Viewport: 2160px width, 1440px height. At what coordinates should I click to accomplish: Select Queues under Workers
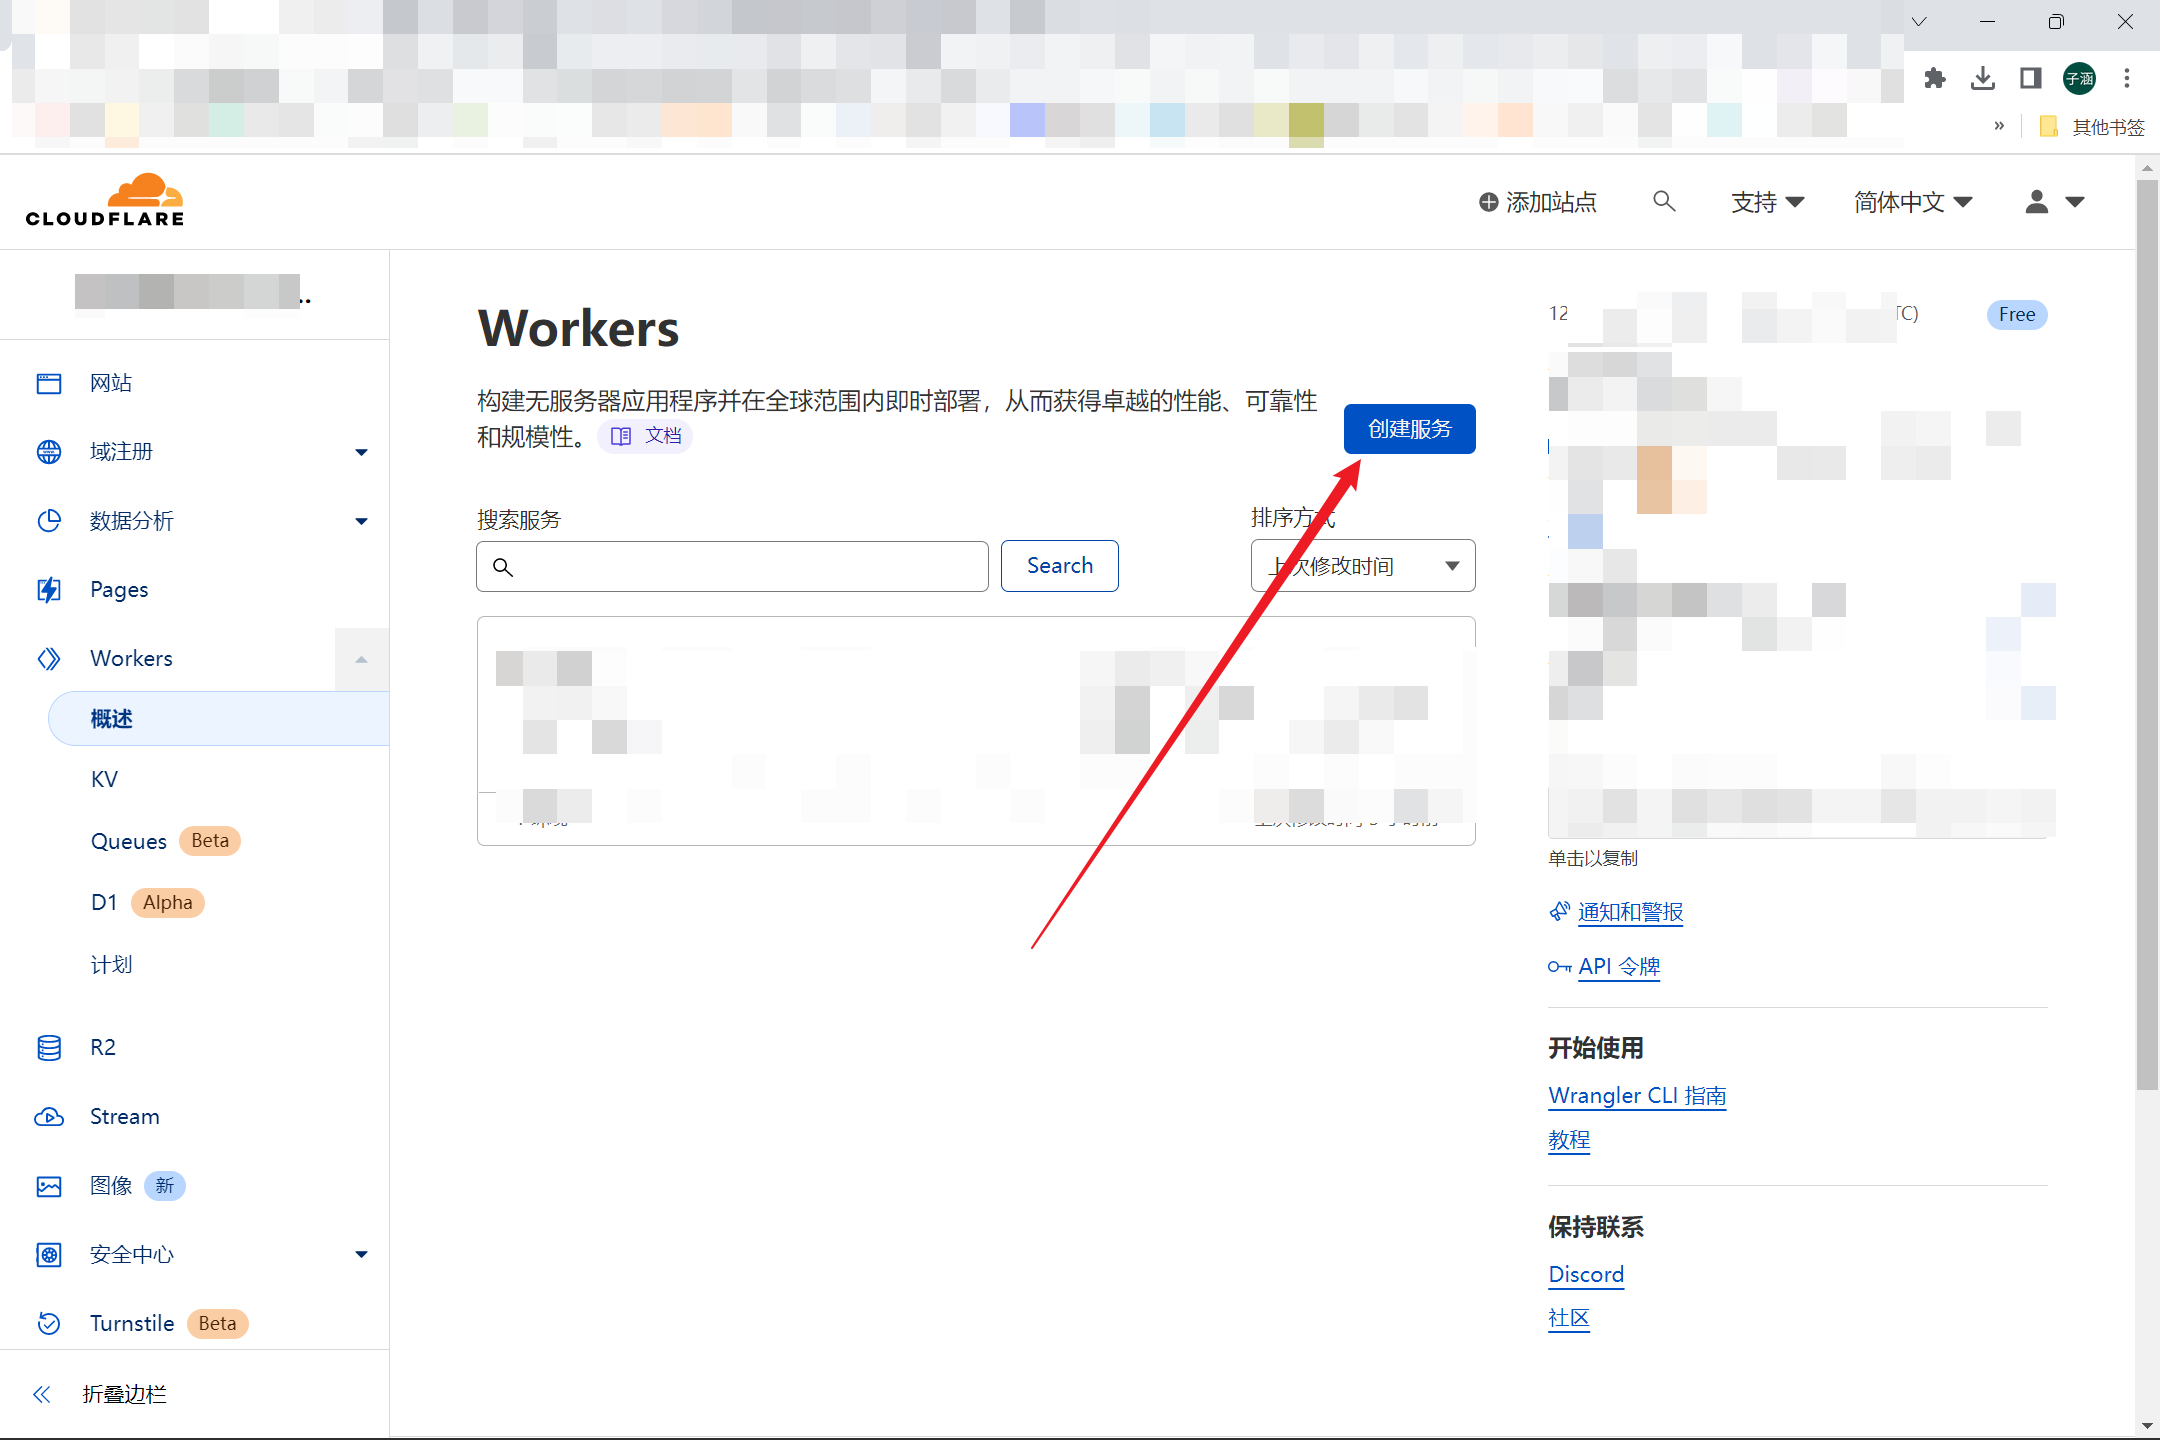point(128,841)
